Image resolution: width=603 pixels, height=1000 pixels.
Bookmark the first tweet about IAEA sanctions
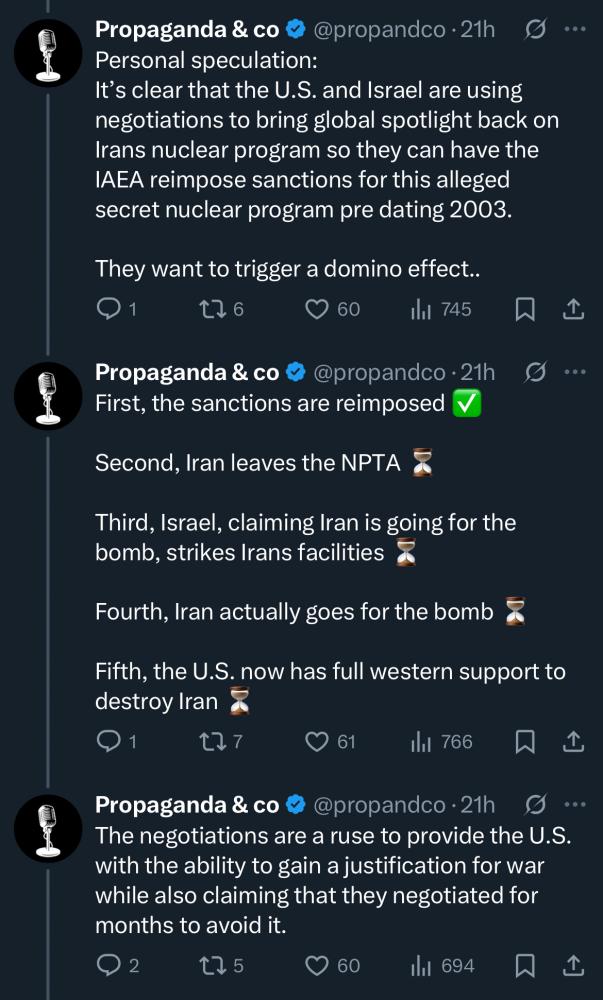525,309
